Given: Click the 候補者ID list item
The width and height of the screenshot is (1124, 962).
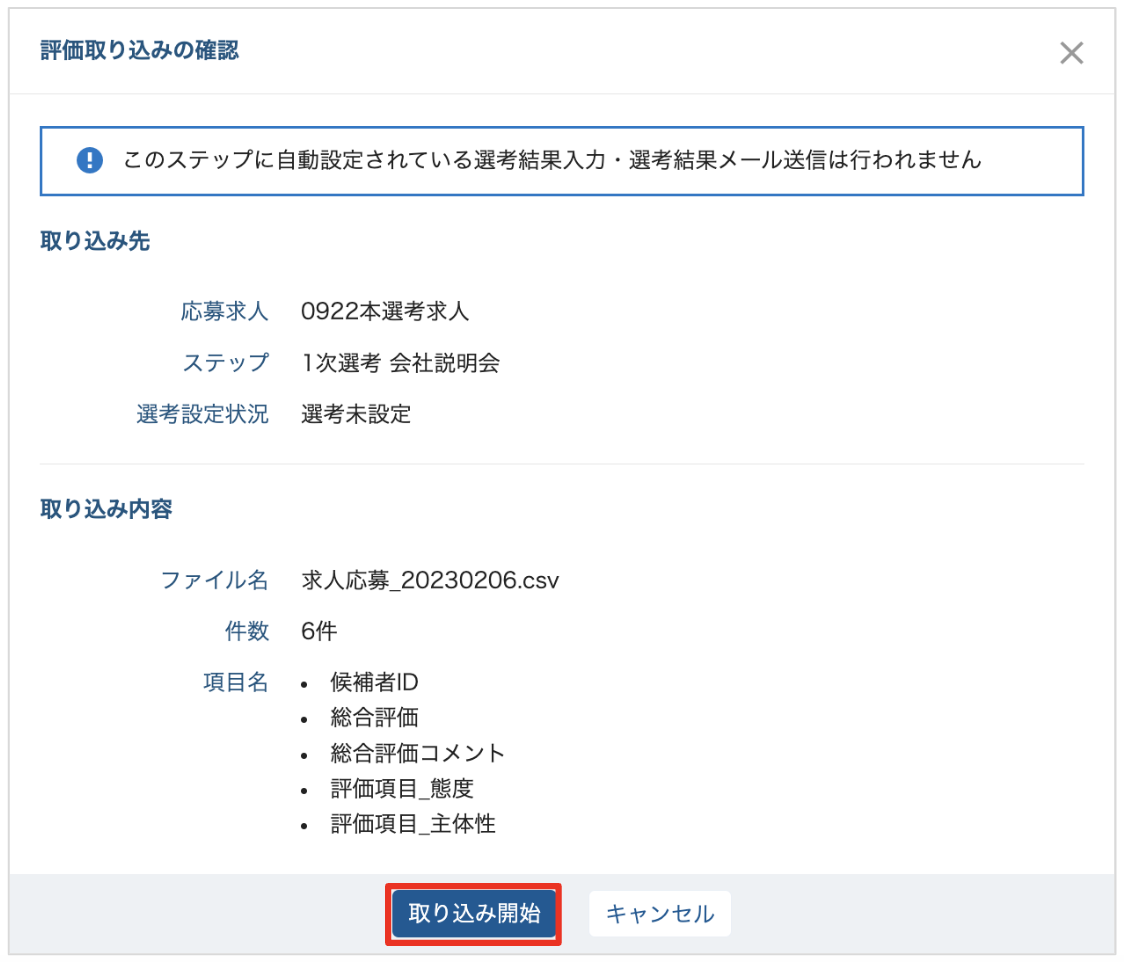Looking at the screenshot, I should click(373, 683).
